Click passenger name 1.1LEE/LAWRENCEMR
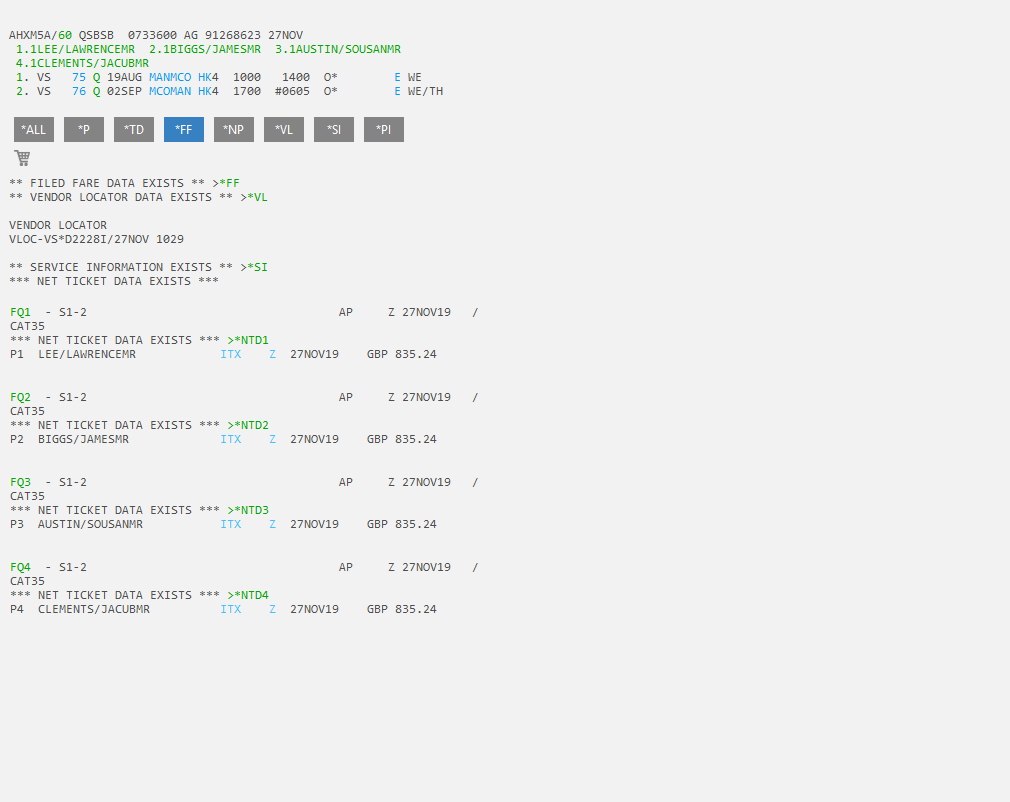The height and width of the screenshot is (802, 1010). click(x=75, y=49)
